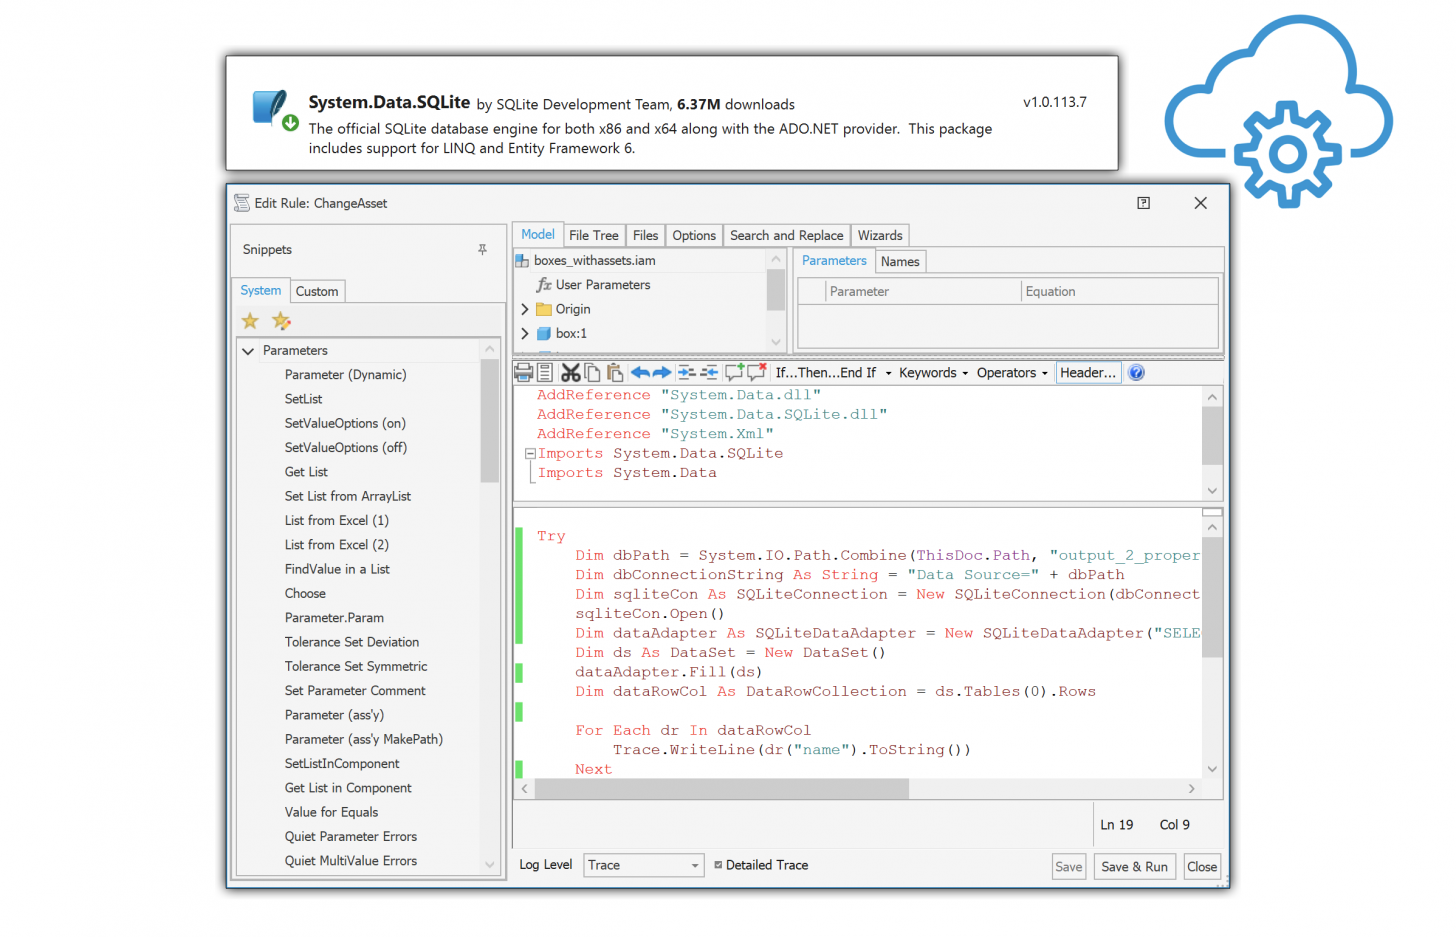Click the header code pane scrollbar thumb
Viewport: 1456px width, 937px height.
click(x=1212, y=436)
